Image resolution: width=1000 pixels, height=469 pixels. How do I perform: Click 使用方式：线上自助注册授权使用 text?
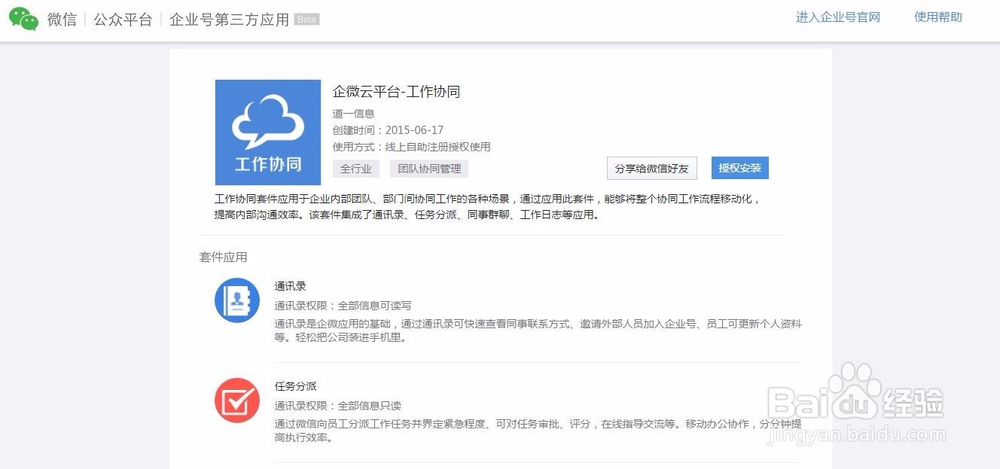[x=411, y=147]
